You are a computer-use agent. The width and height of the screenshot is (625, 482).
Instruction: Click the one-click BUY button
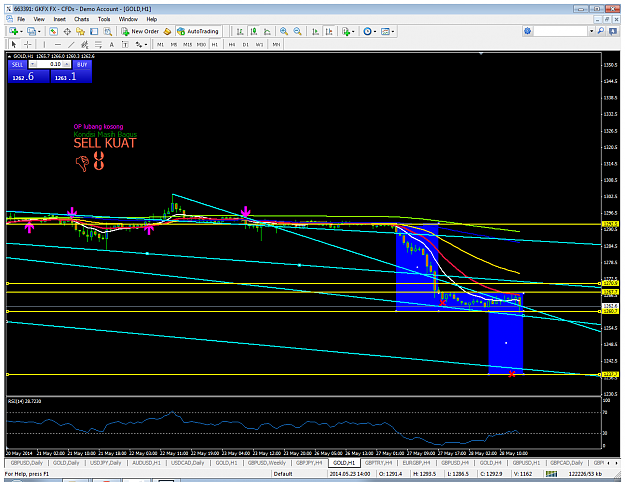point(82,65)
